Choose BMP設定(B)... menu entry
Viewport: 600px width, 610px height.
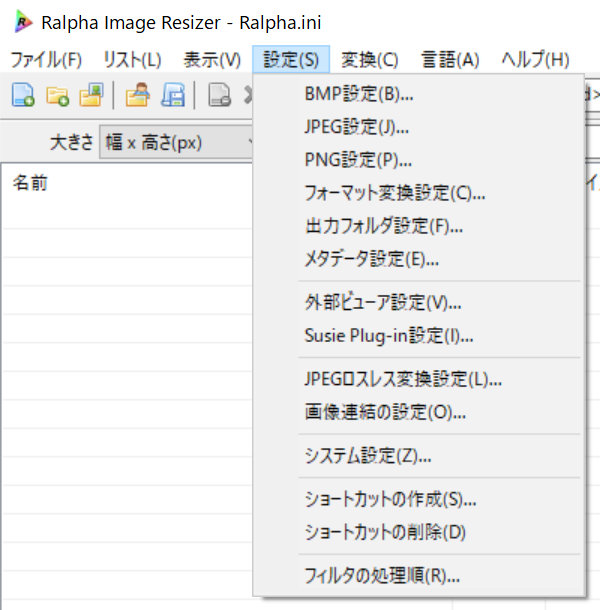(x=419, y=94)
